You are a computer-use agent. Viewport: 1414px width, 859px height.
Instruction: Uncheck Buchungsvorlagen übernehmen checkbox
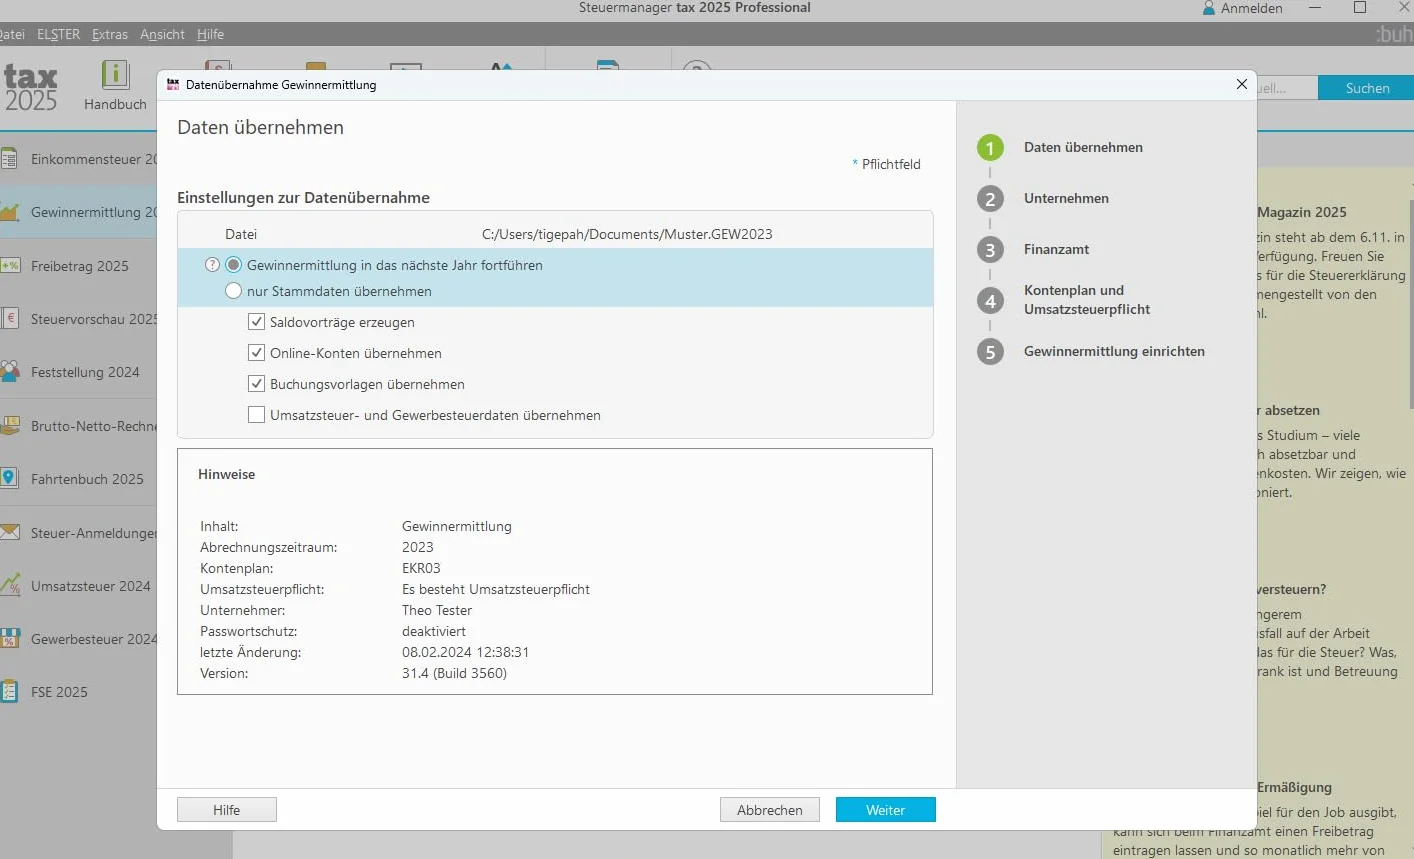coord(257,384)
